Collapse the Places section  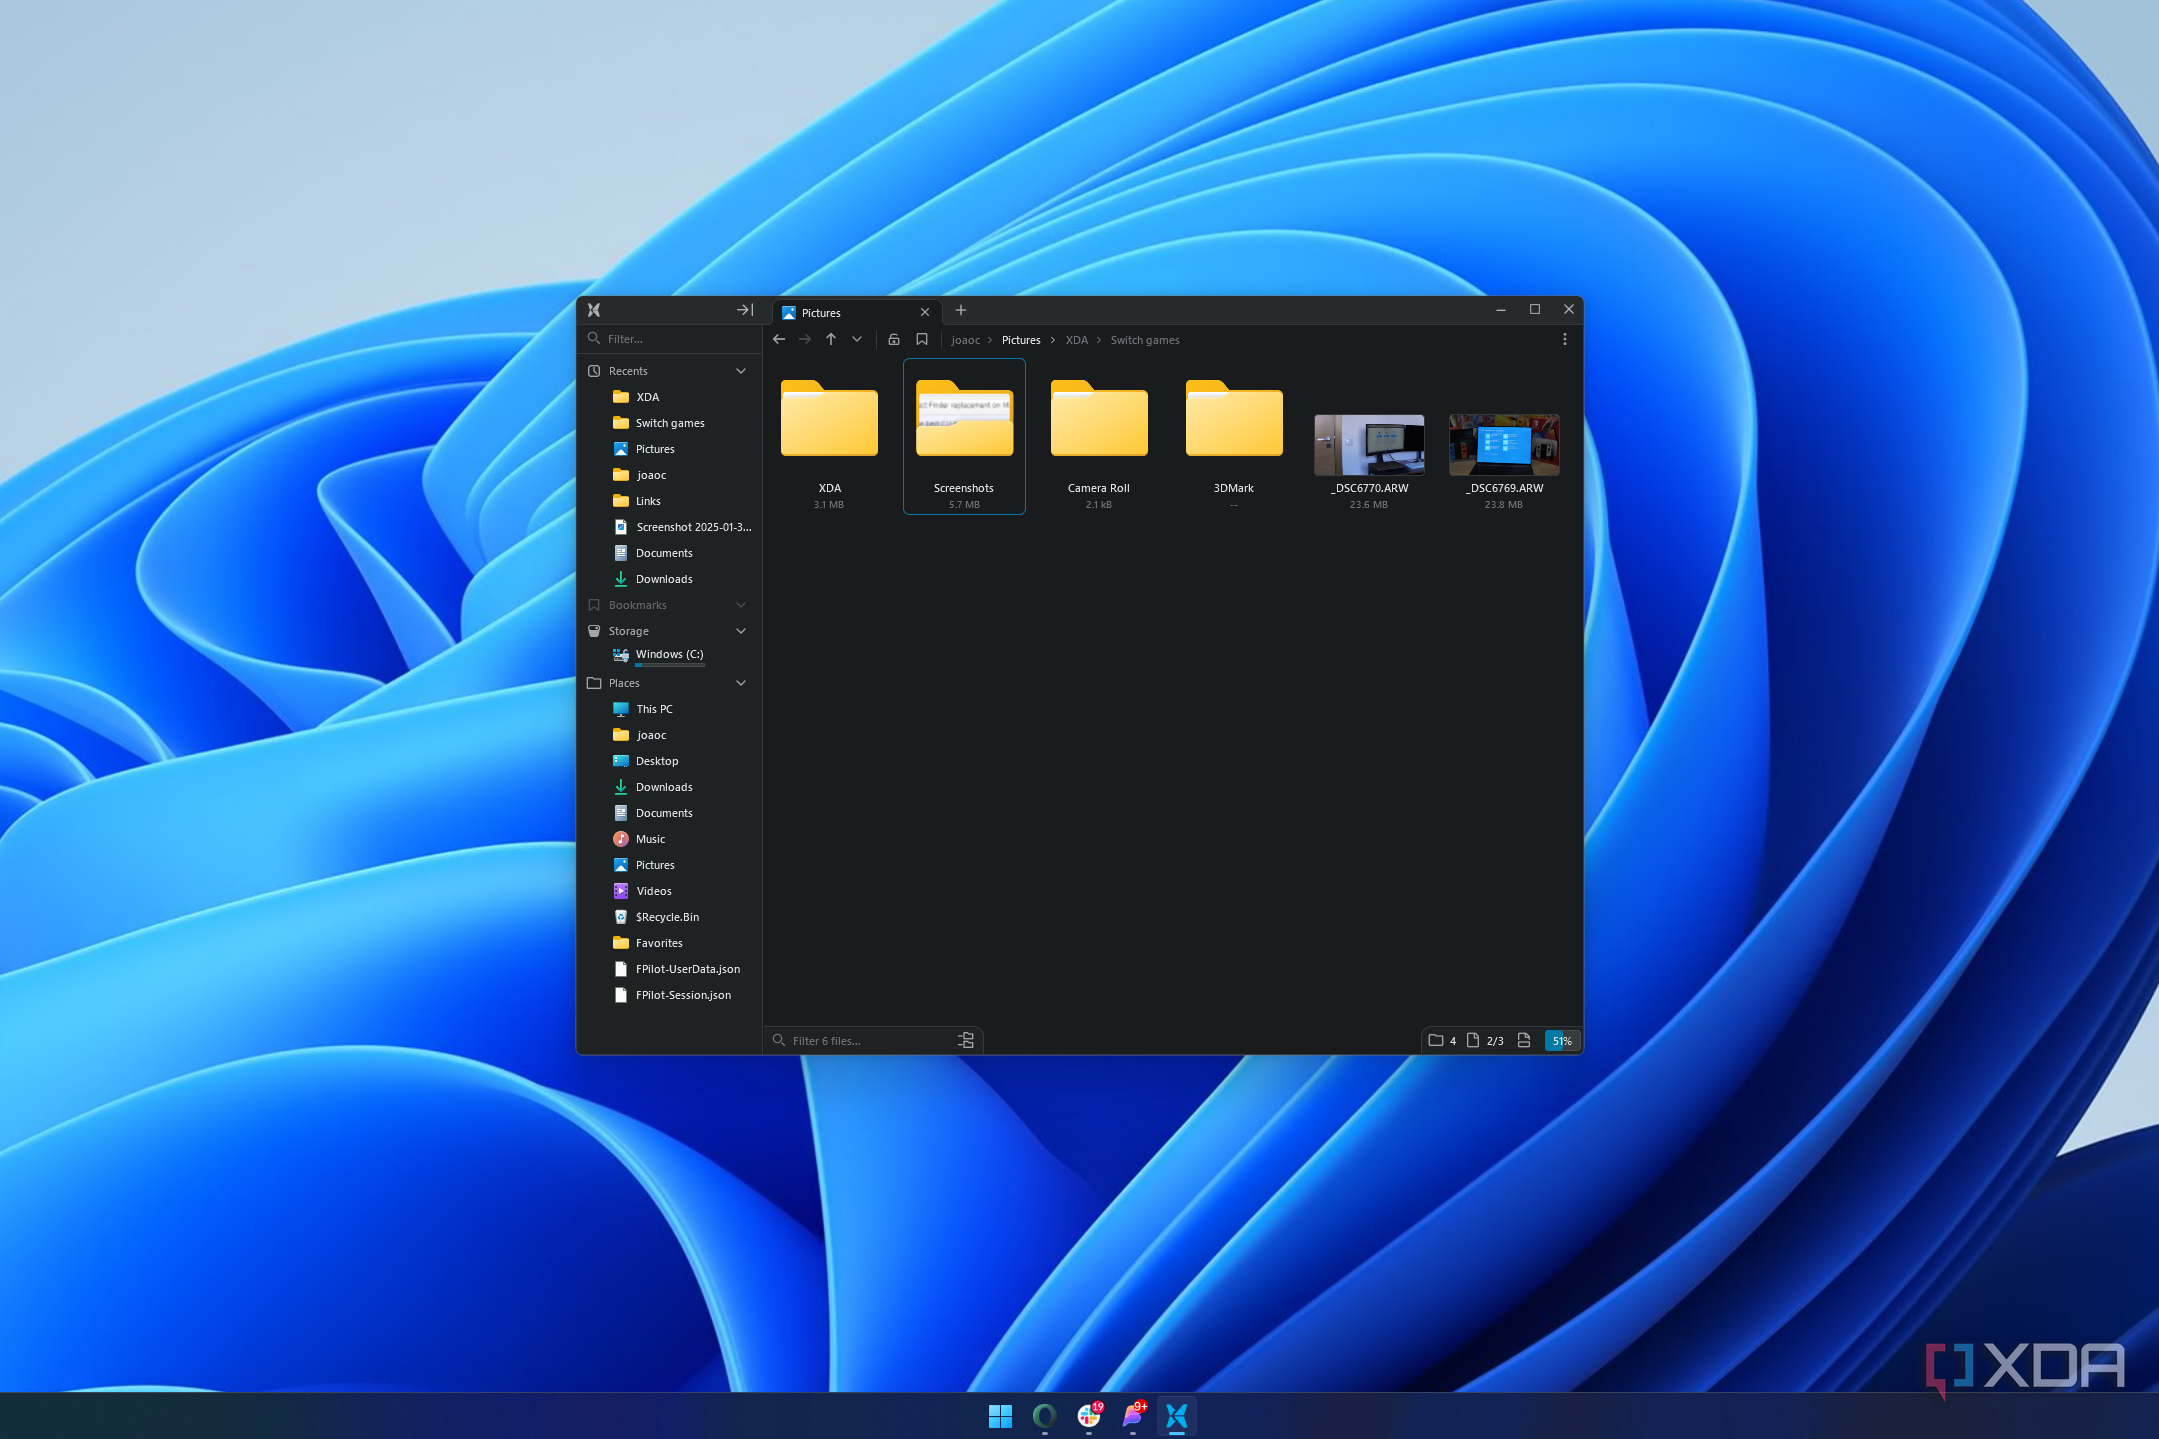[740, 683]
